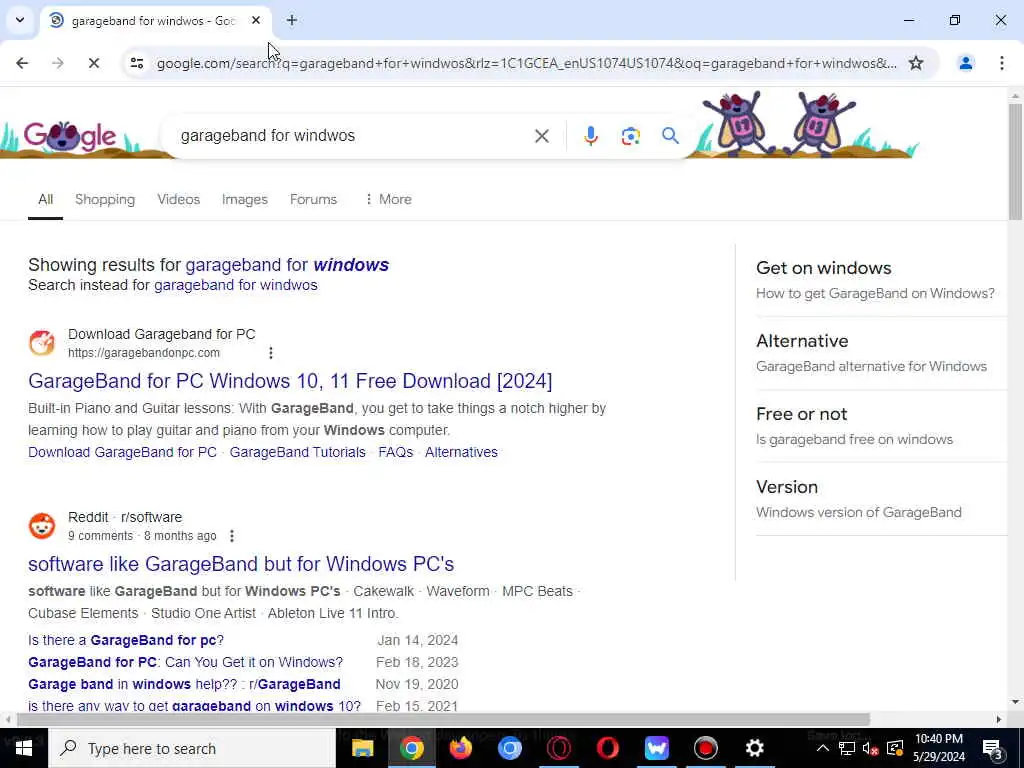
Task: Open Windows Settings gear in taskbar
Action: click(754, 748)
